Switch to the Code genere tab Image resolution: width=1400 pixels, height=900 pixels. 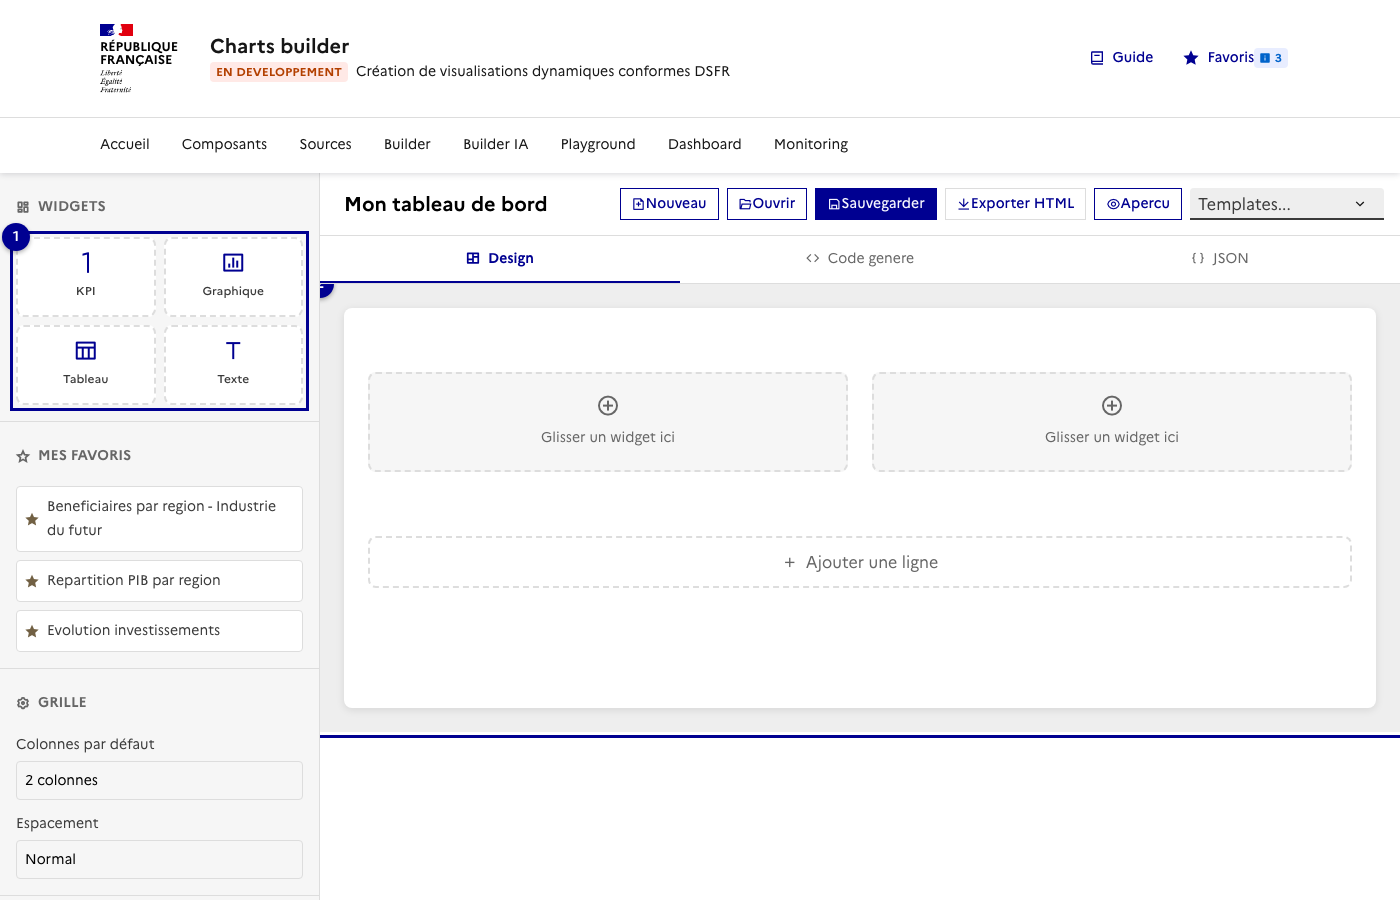point(860,257)
